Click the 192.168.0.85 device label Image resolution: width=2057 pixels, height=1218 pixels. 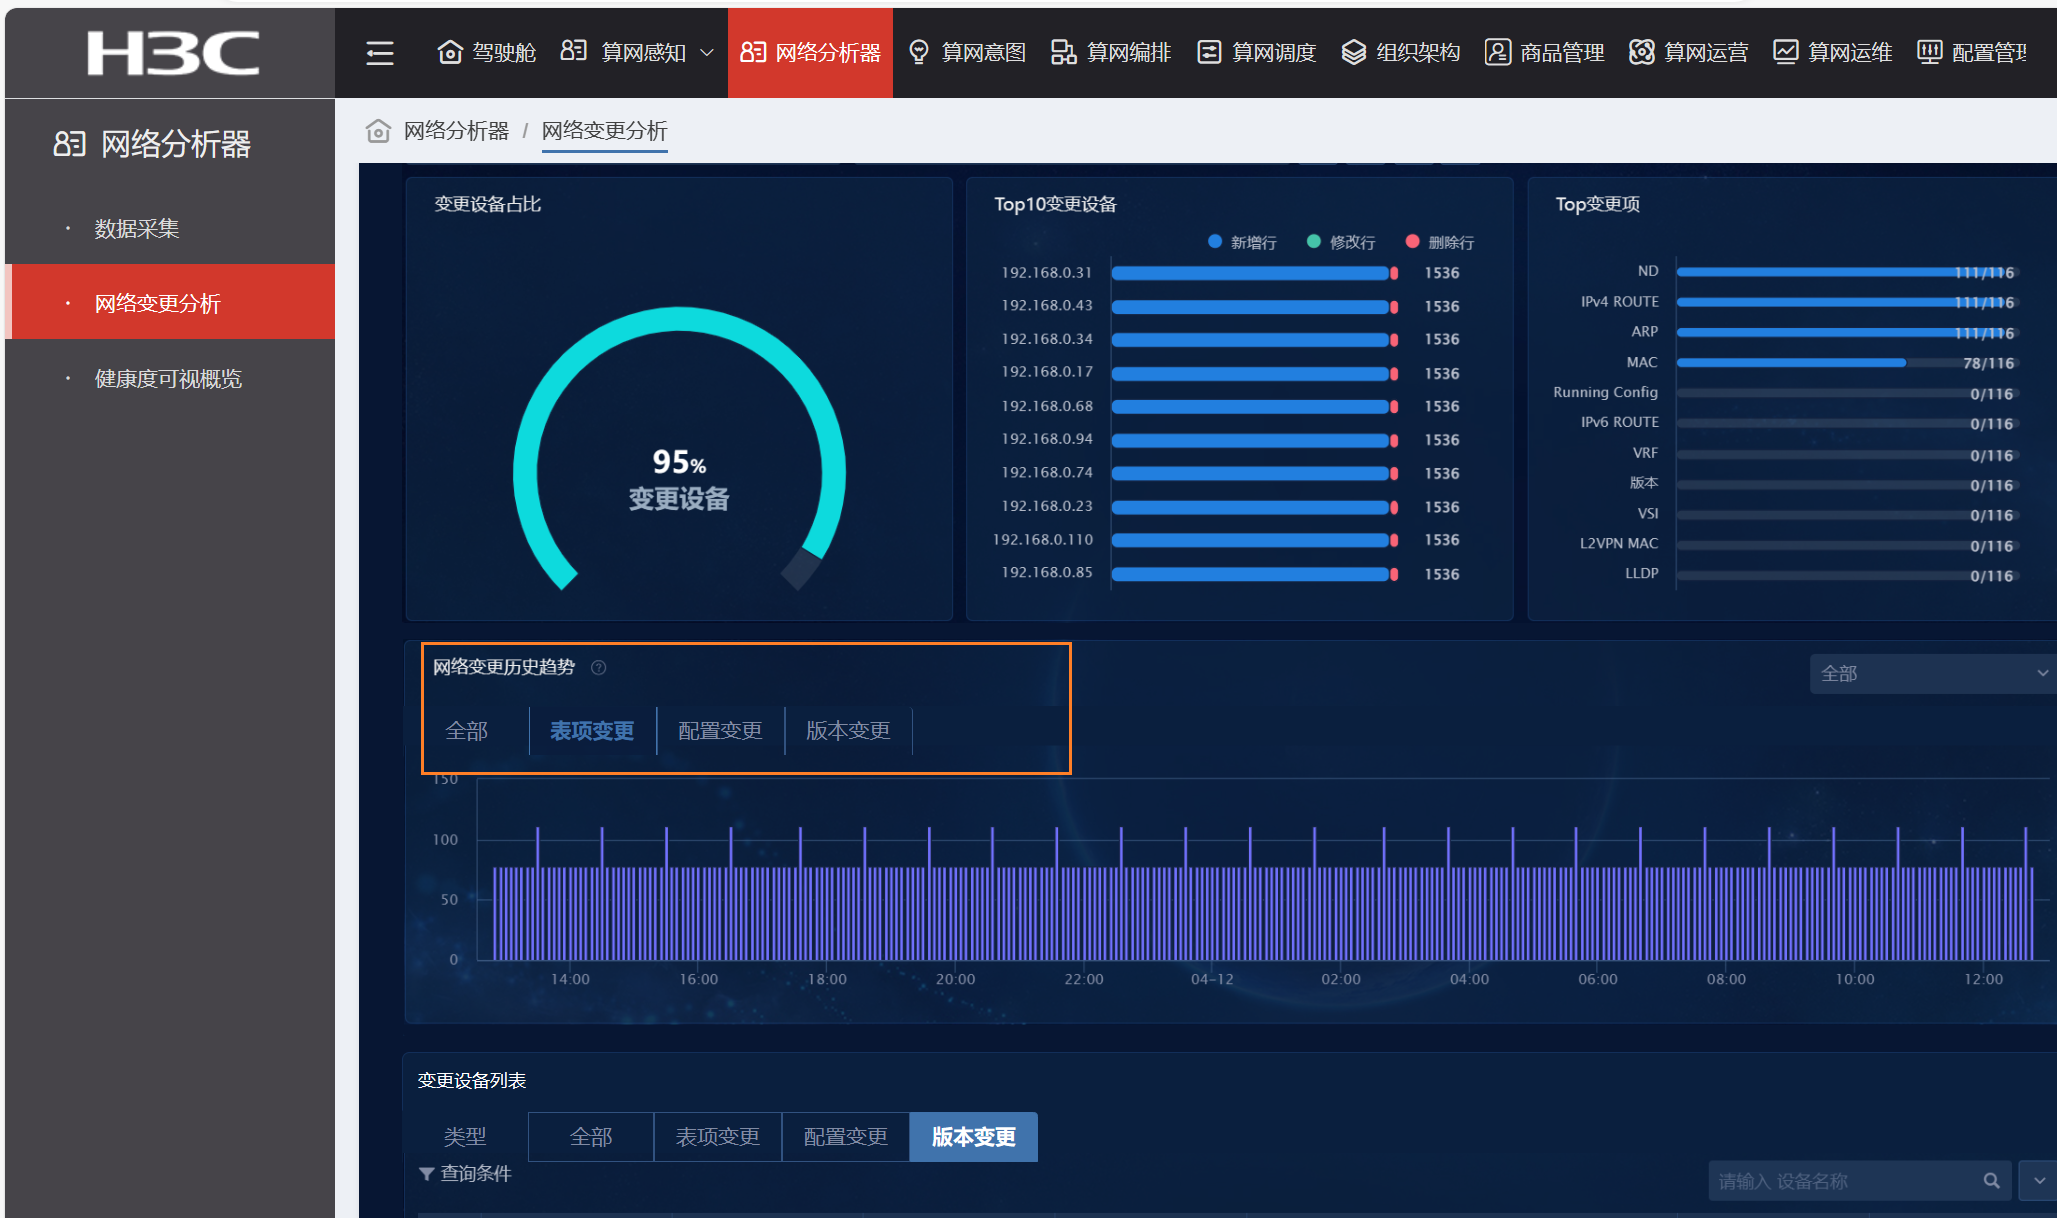(1047, 573)
